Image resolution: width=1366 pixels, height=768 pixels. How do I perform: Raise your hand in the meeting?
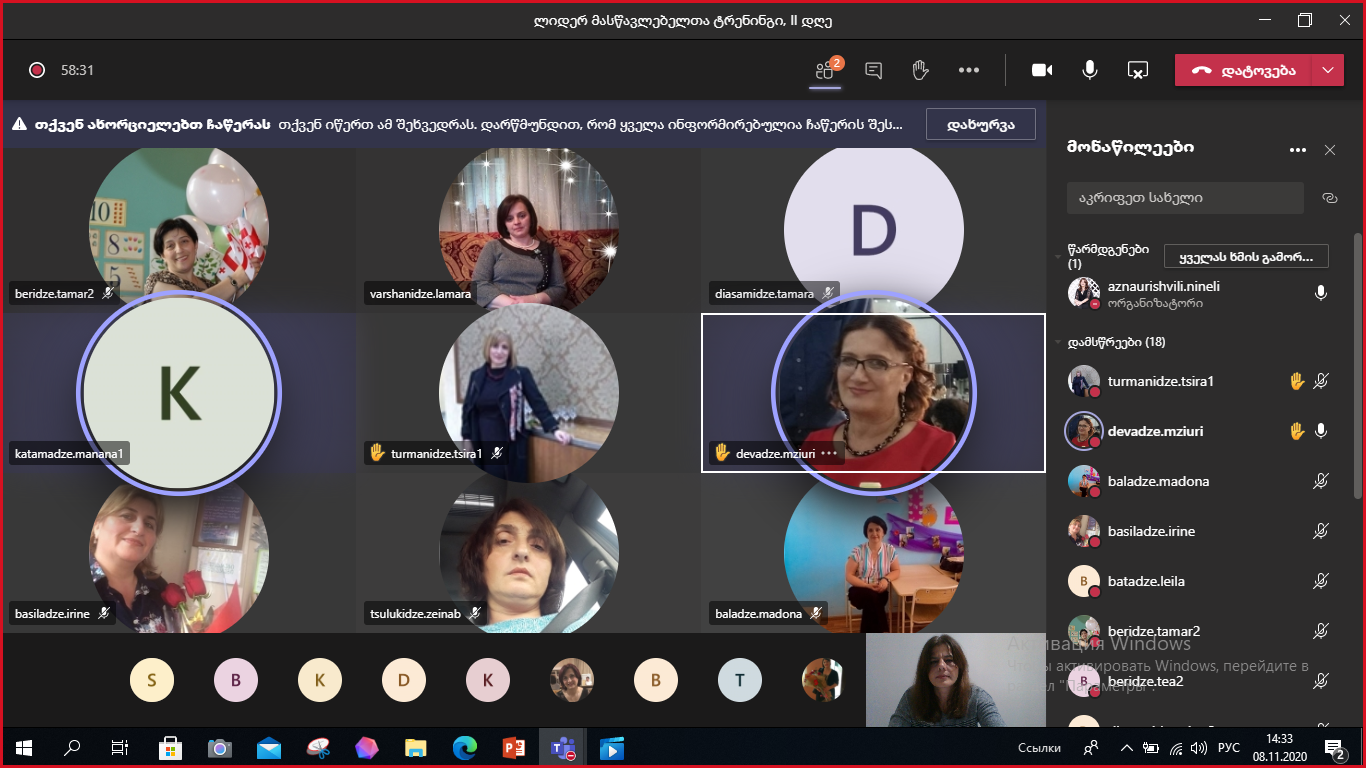coord(920,70)
